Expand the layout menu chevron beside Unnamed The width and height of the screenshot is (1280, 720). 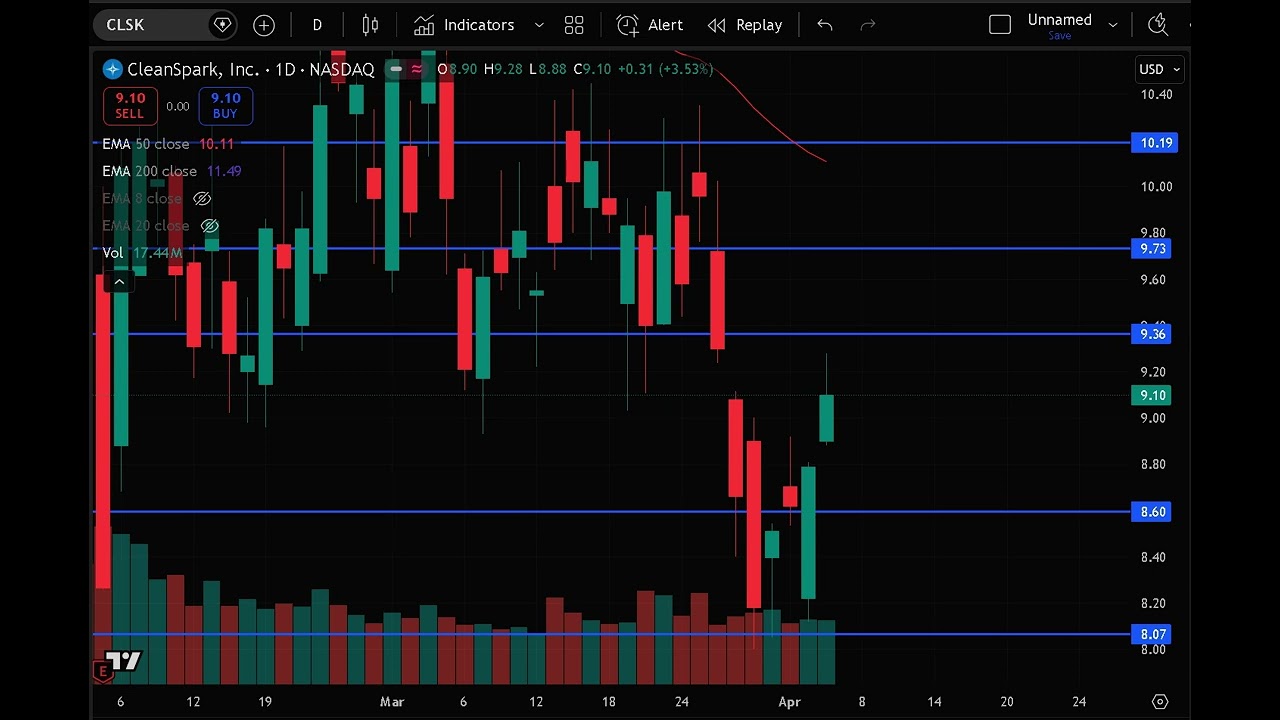coord(1112,25)
